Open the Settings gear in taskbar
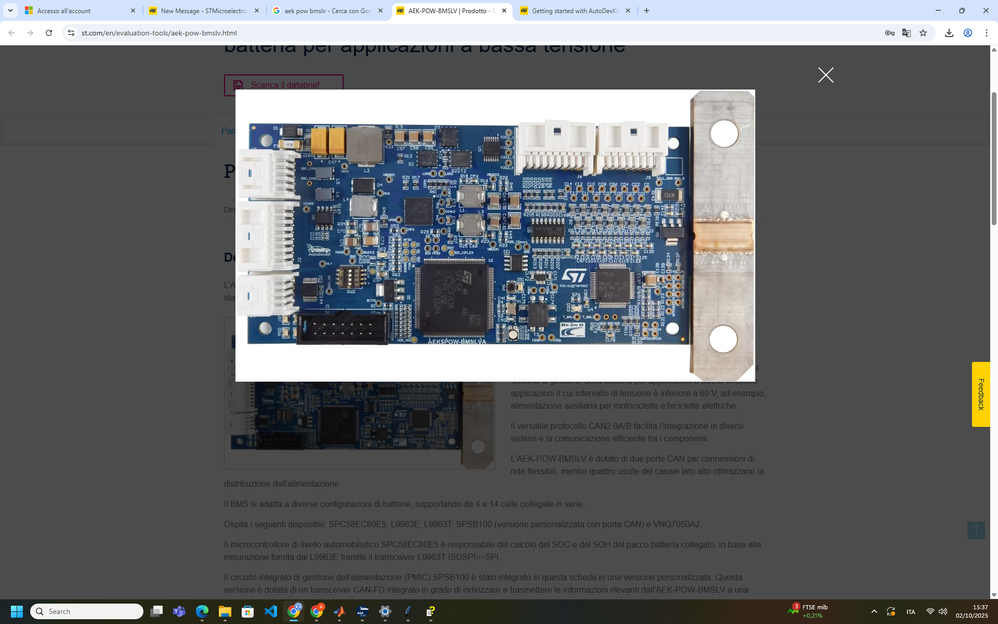The image size is (998, 624). click(x=385, y=611)
